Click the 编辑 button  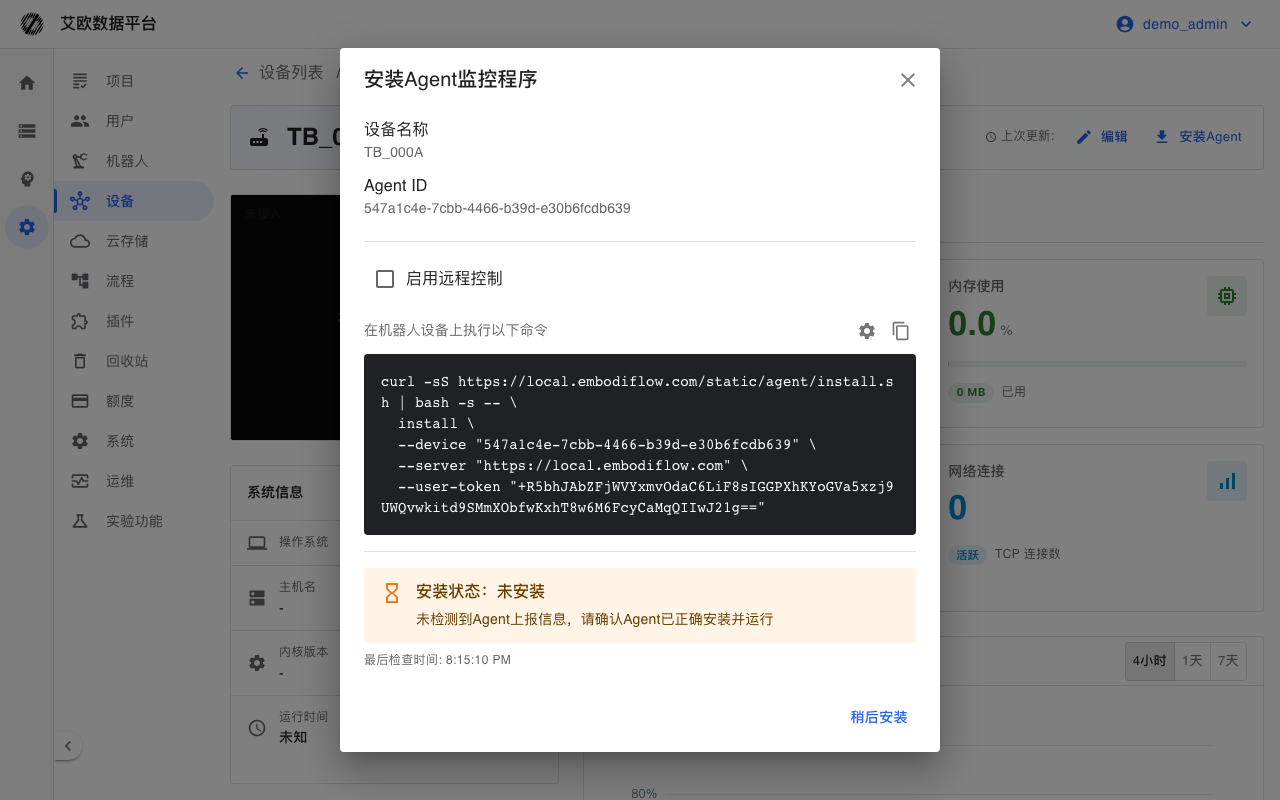[1102, 137]
